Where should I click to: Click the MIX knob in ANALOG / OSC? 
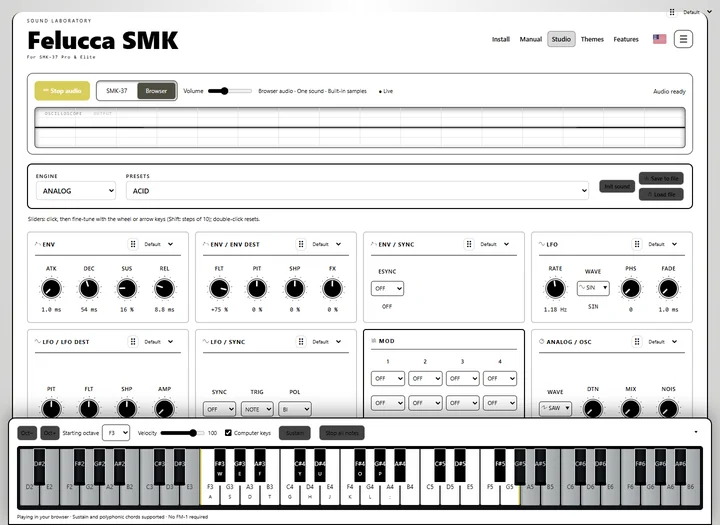tap(631, 408)
